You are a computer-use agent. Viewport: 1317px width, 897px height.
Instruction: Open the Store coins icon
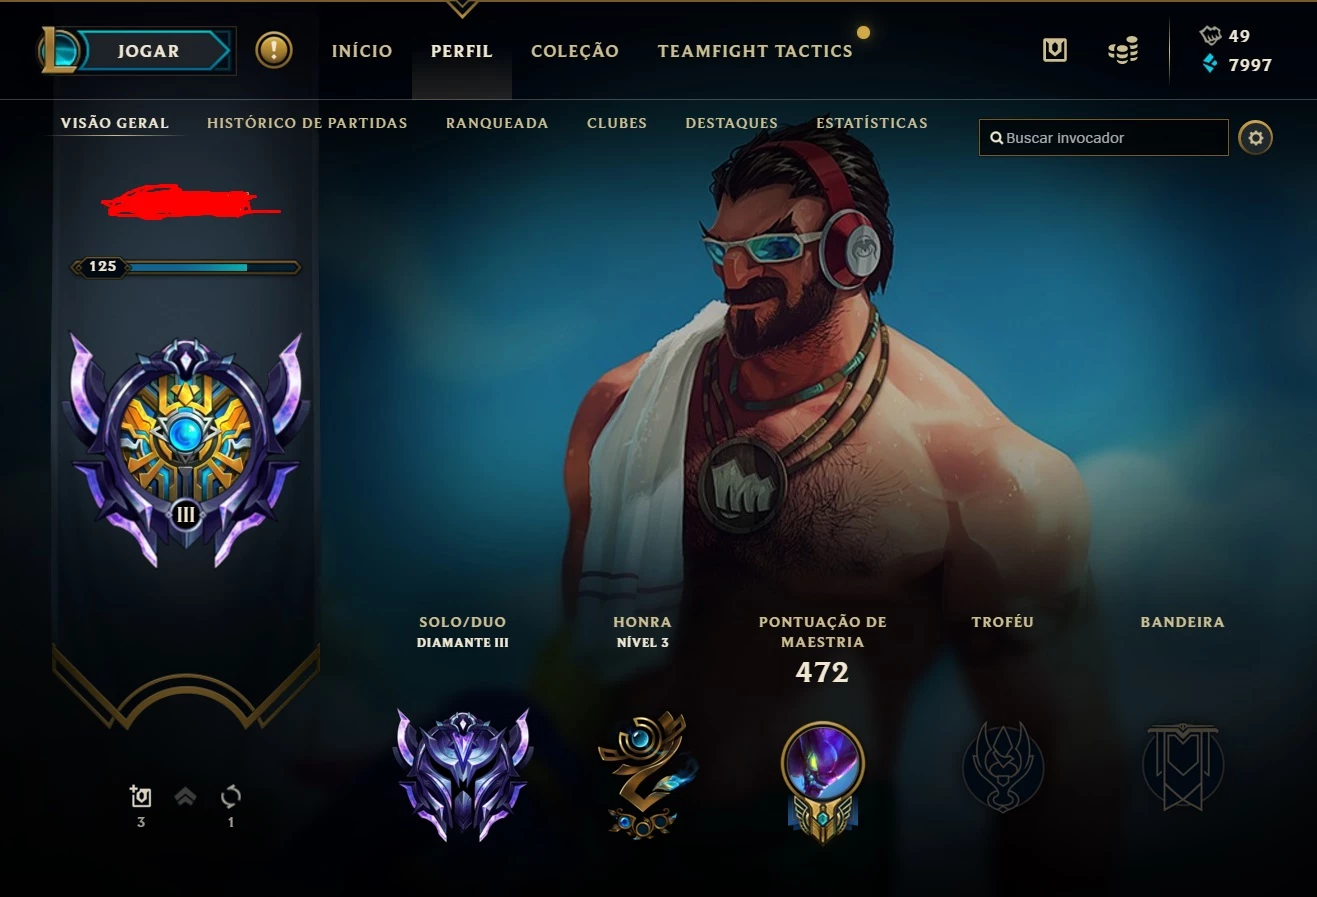click(x=1124, y=50)
